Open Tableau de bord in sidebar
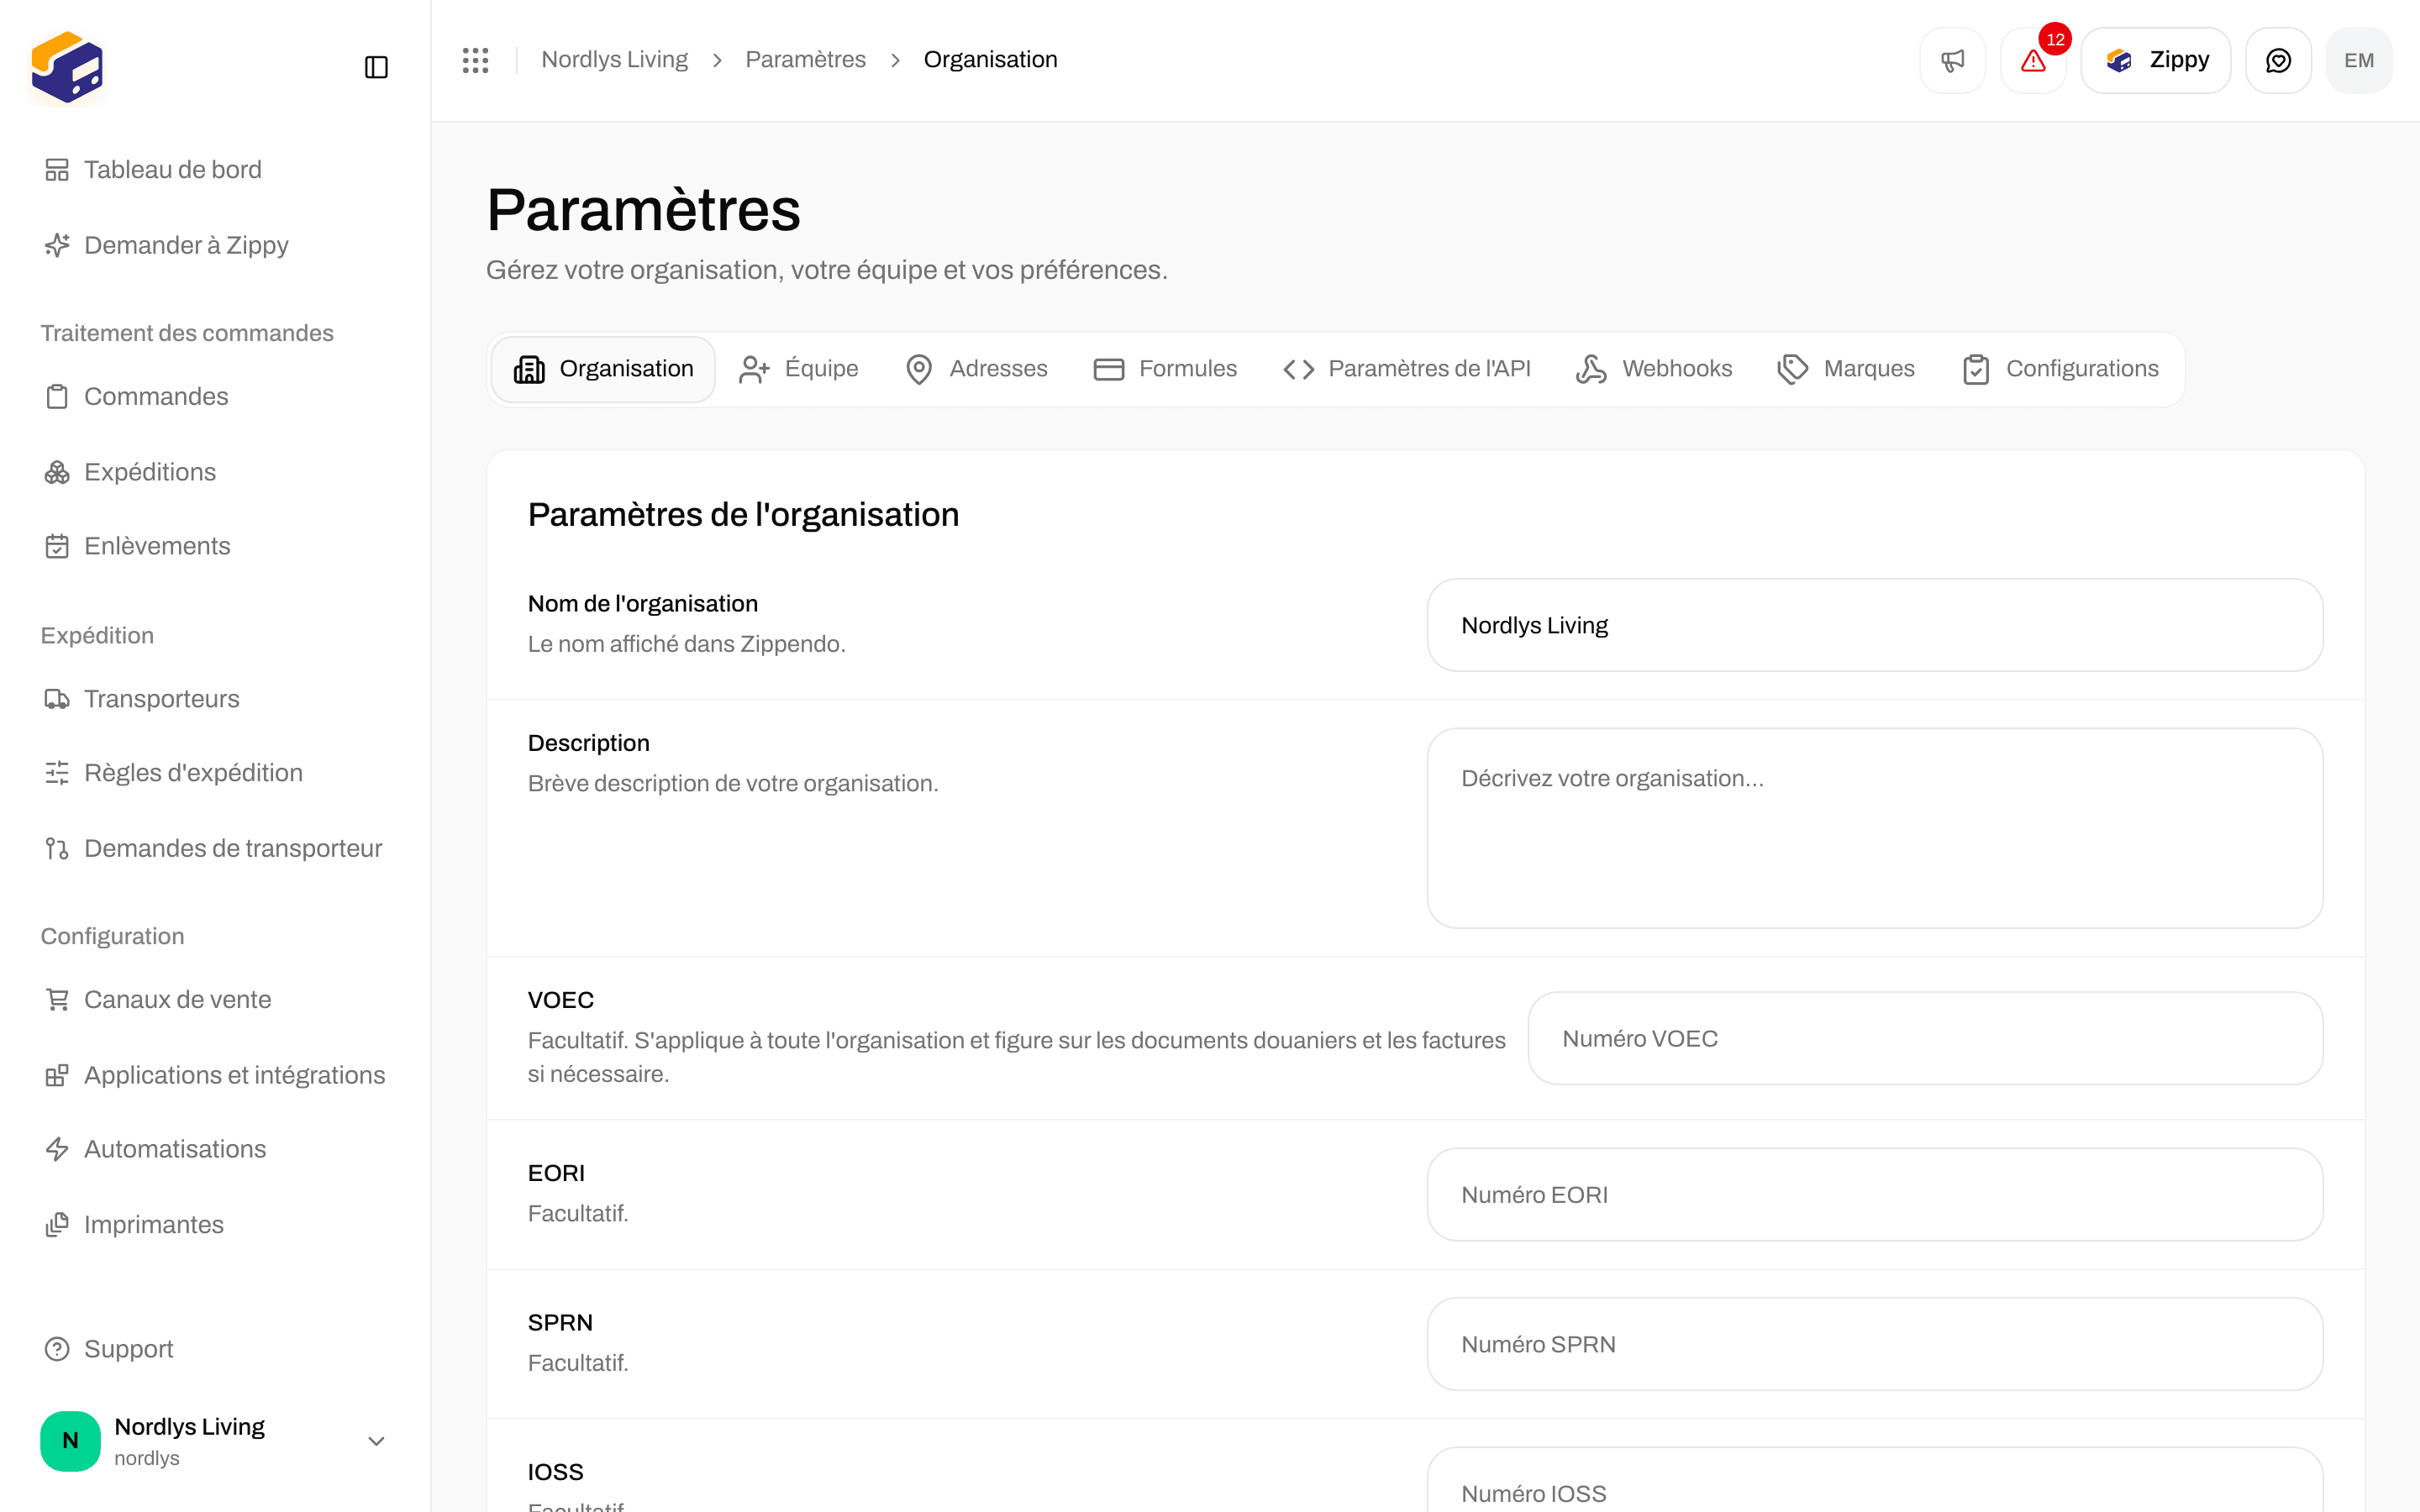 [214, 169]
